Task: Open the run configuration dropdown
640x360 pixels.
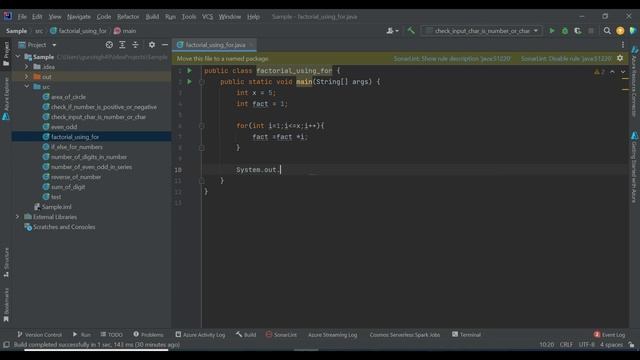Action: point(482,31)
